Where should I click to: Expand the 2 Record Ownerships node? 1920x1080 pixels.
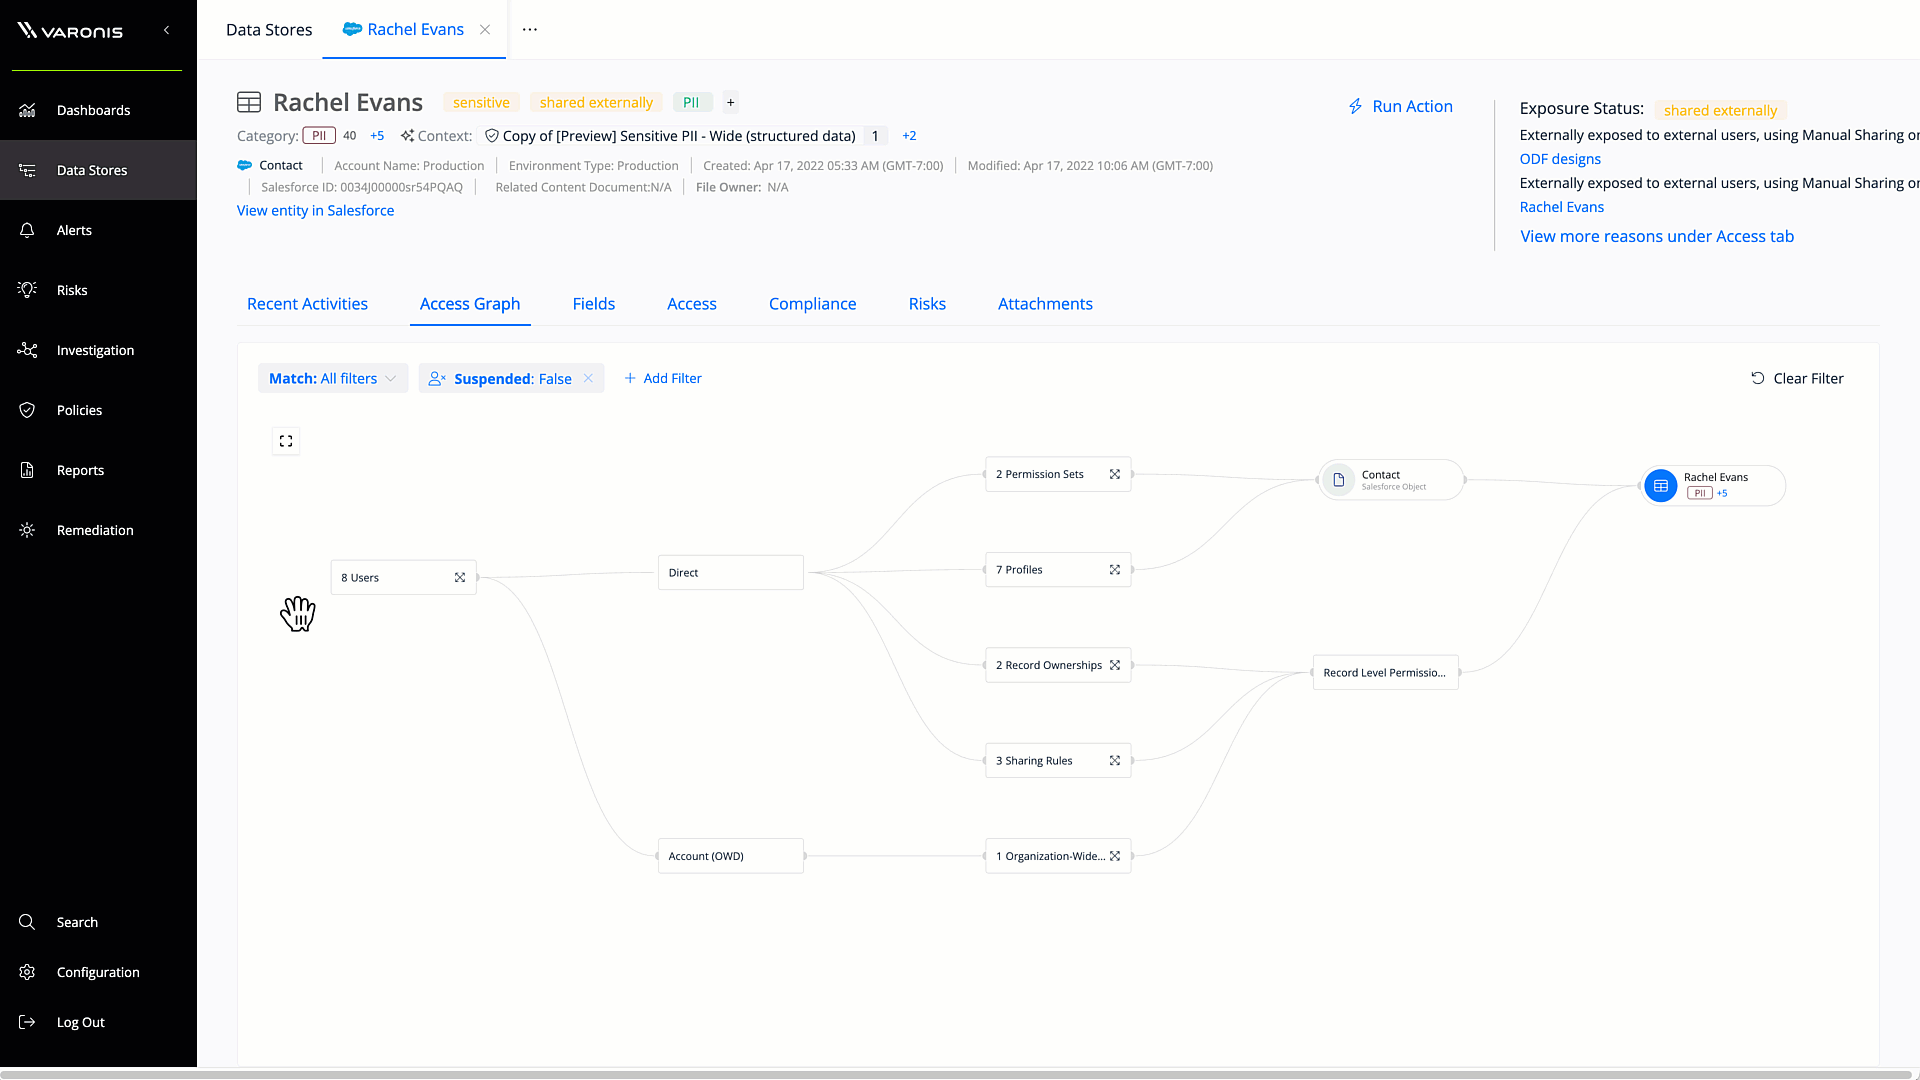pos(1115,665)
